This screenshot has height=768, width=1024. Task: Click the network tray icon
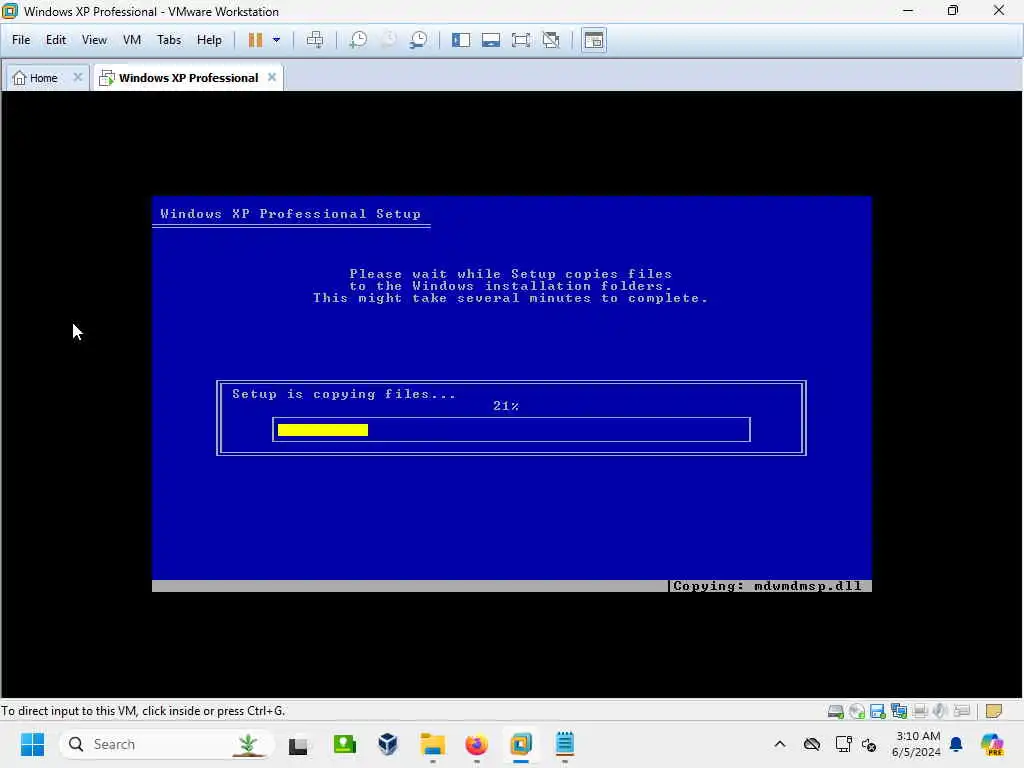click(x=843, y=744)
